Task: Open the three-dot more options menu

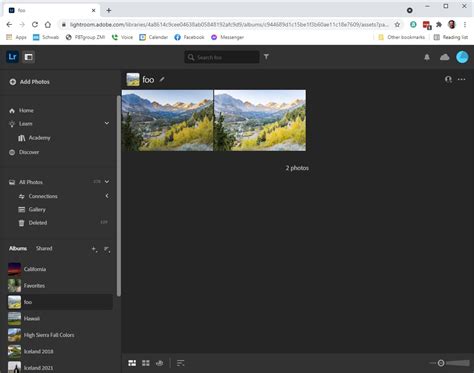Action: 462,79
